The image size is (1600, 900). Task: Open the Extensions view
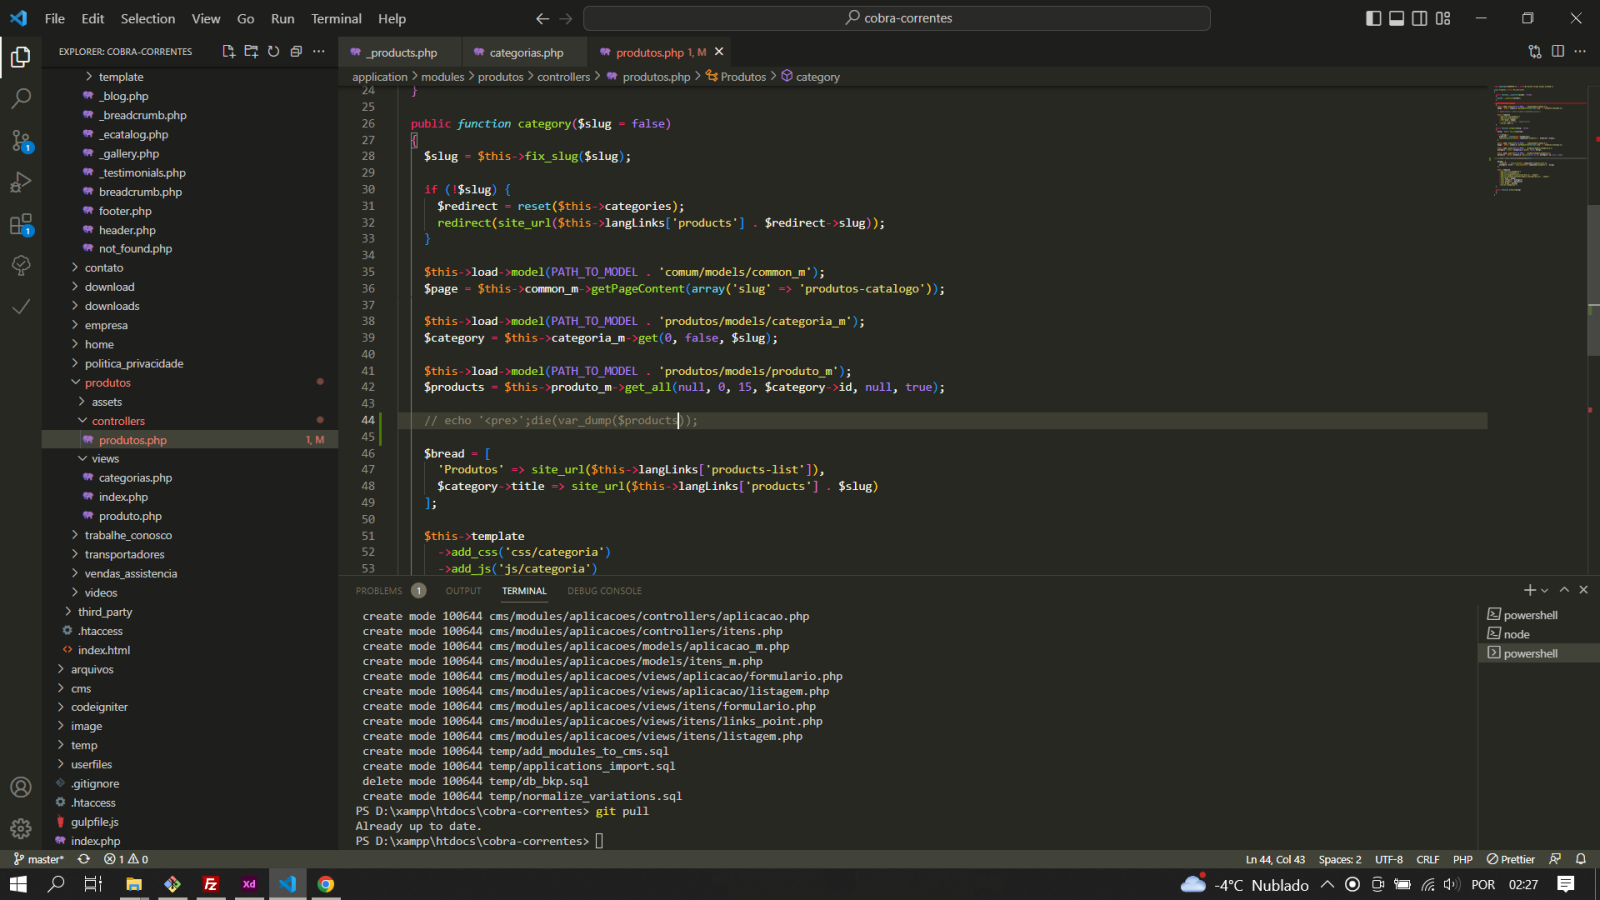[21, 224]
